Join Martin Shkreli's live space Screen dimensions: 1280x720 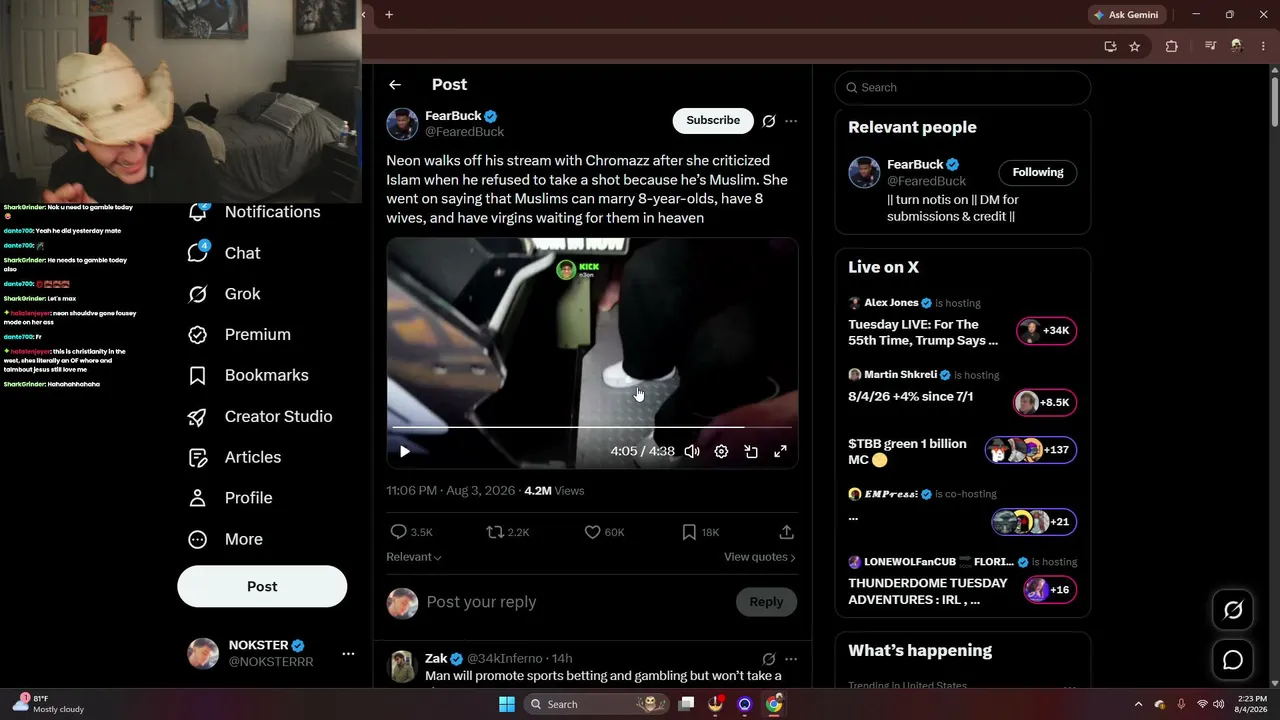coord(1046,403)
